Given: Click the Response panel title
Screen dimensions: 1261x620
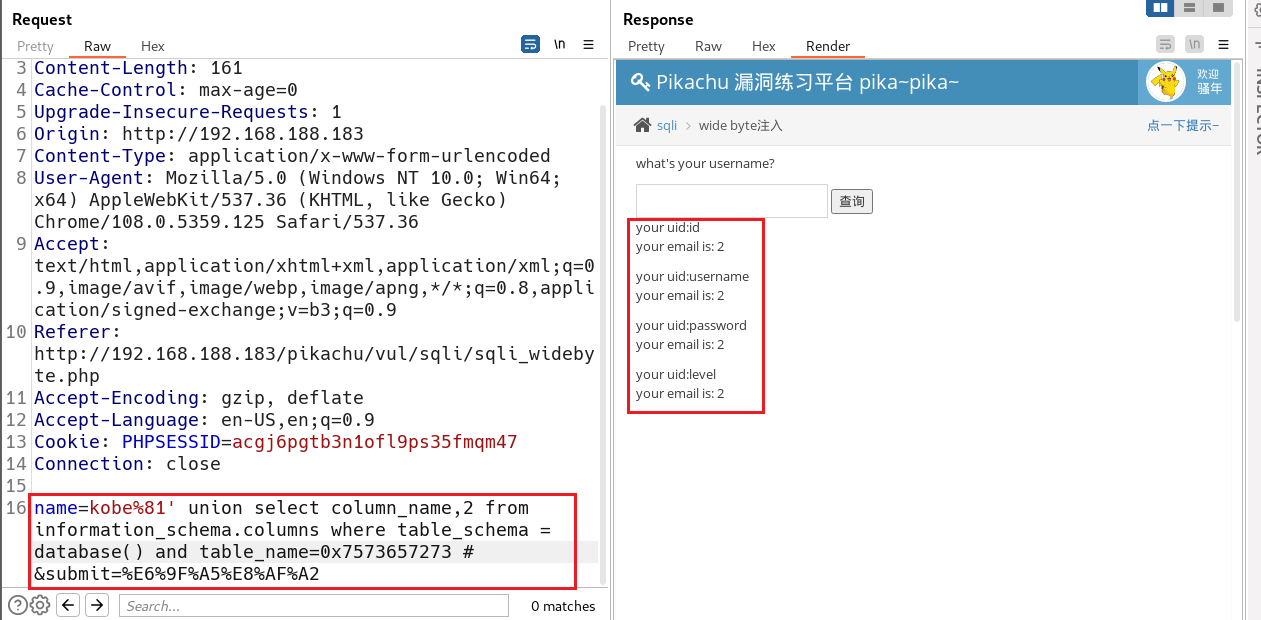Looking at the screenshot, I should click(x=658, y=19).
